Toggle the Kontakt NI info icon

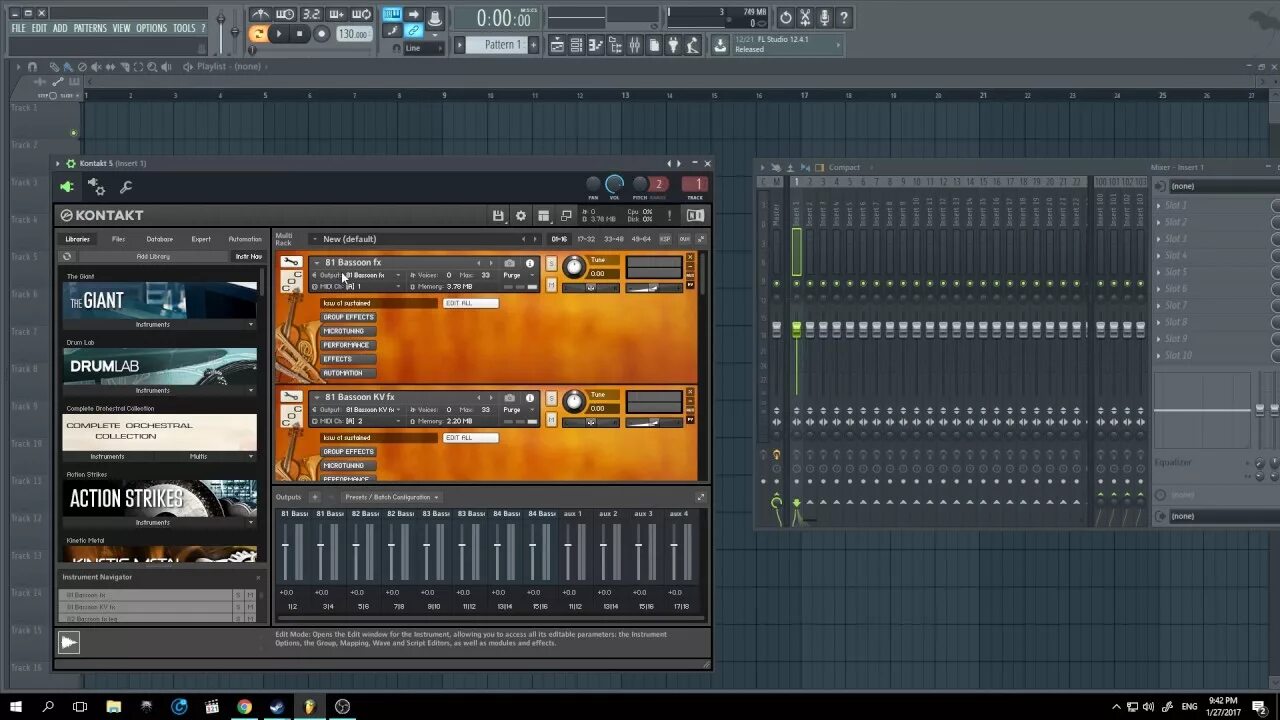[695, 215]
